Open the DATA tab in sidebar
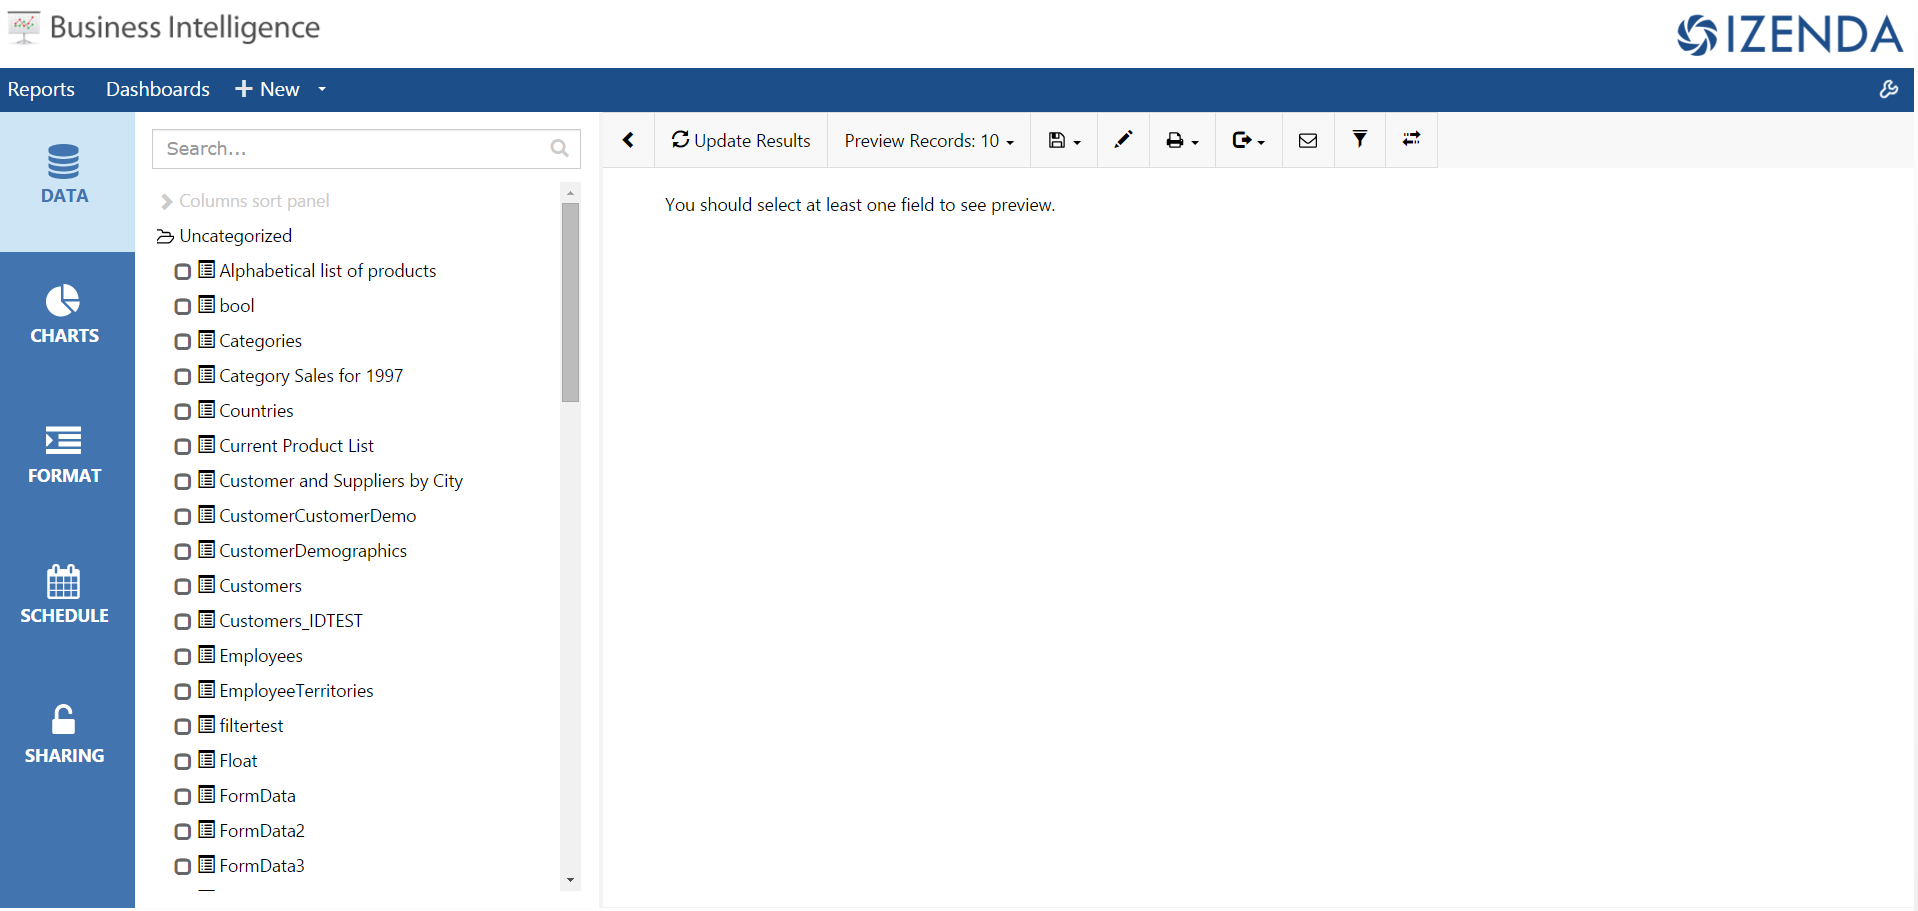 pos(65,181)
